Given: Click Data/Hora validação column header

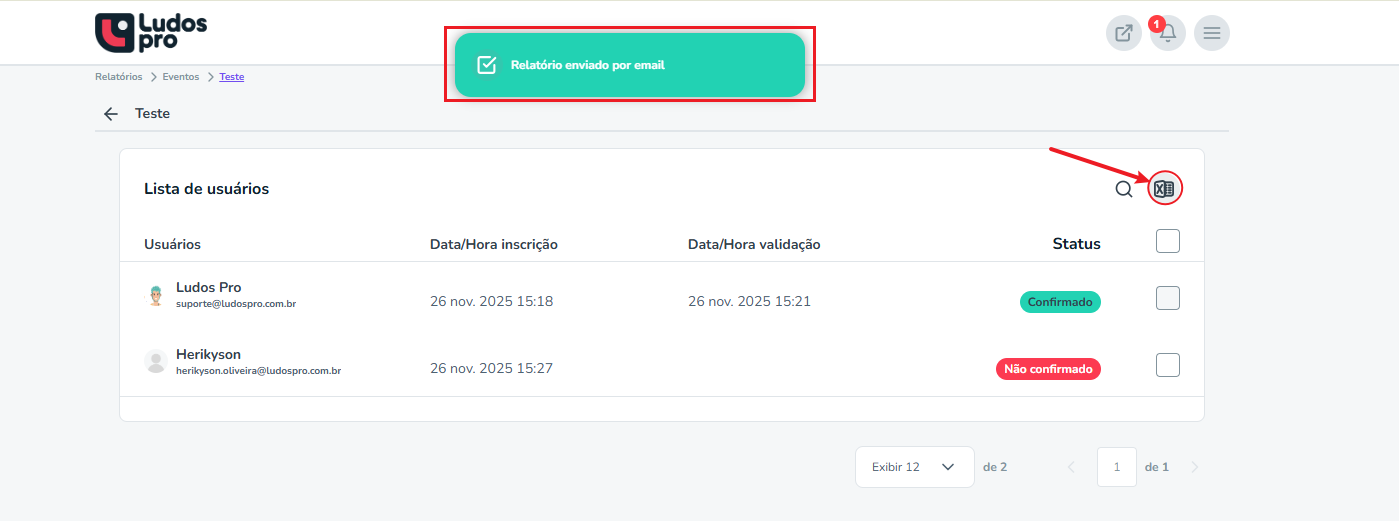Looking at the screenshot, I should pyautogui.click(x=754, y=244).
